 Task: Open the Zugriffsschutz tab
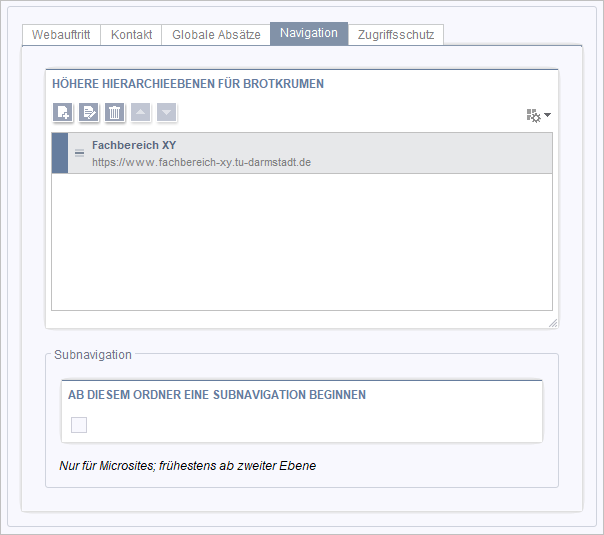click(x=396, y=35)
